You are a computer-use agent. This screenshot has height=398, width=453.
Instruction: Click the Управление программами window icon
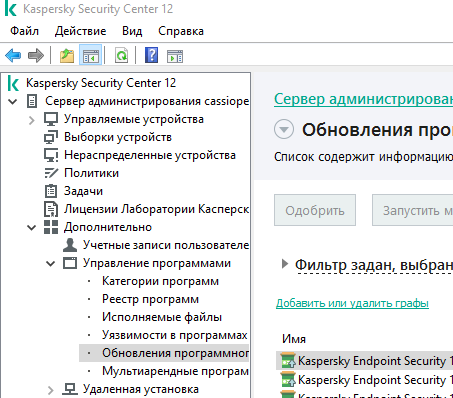[x=70, y=263]
